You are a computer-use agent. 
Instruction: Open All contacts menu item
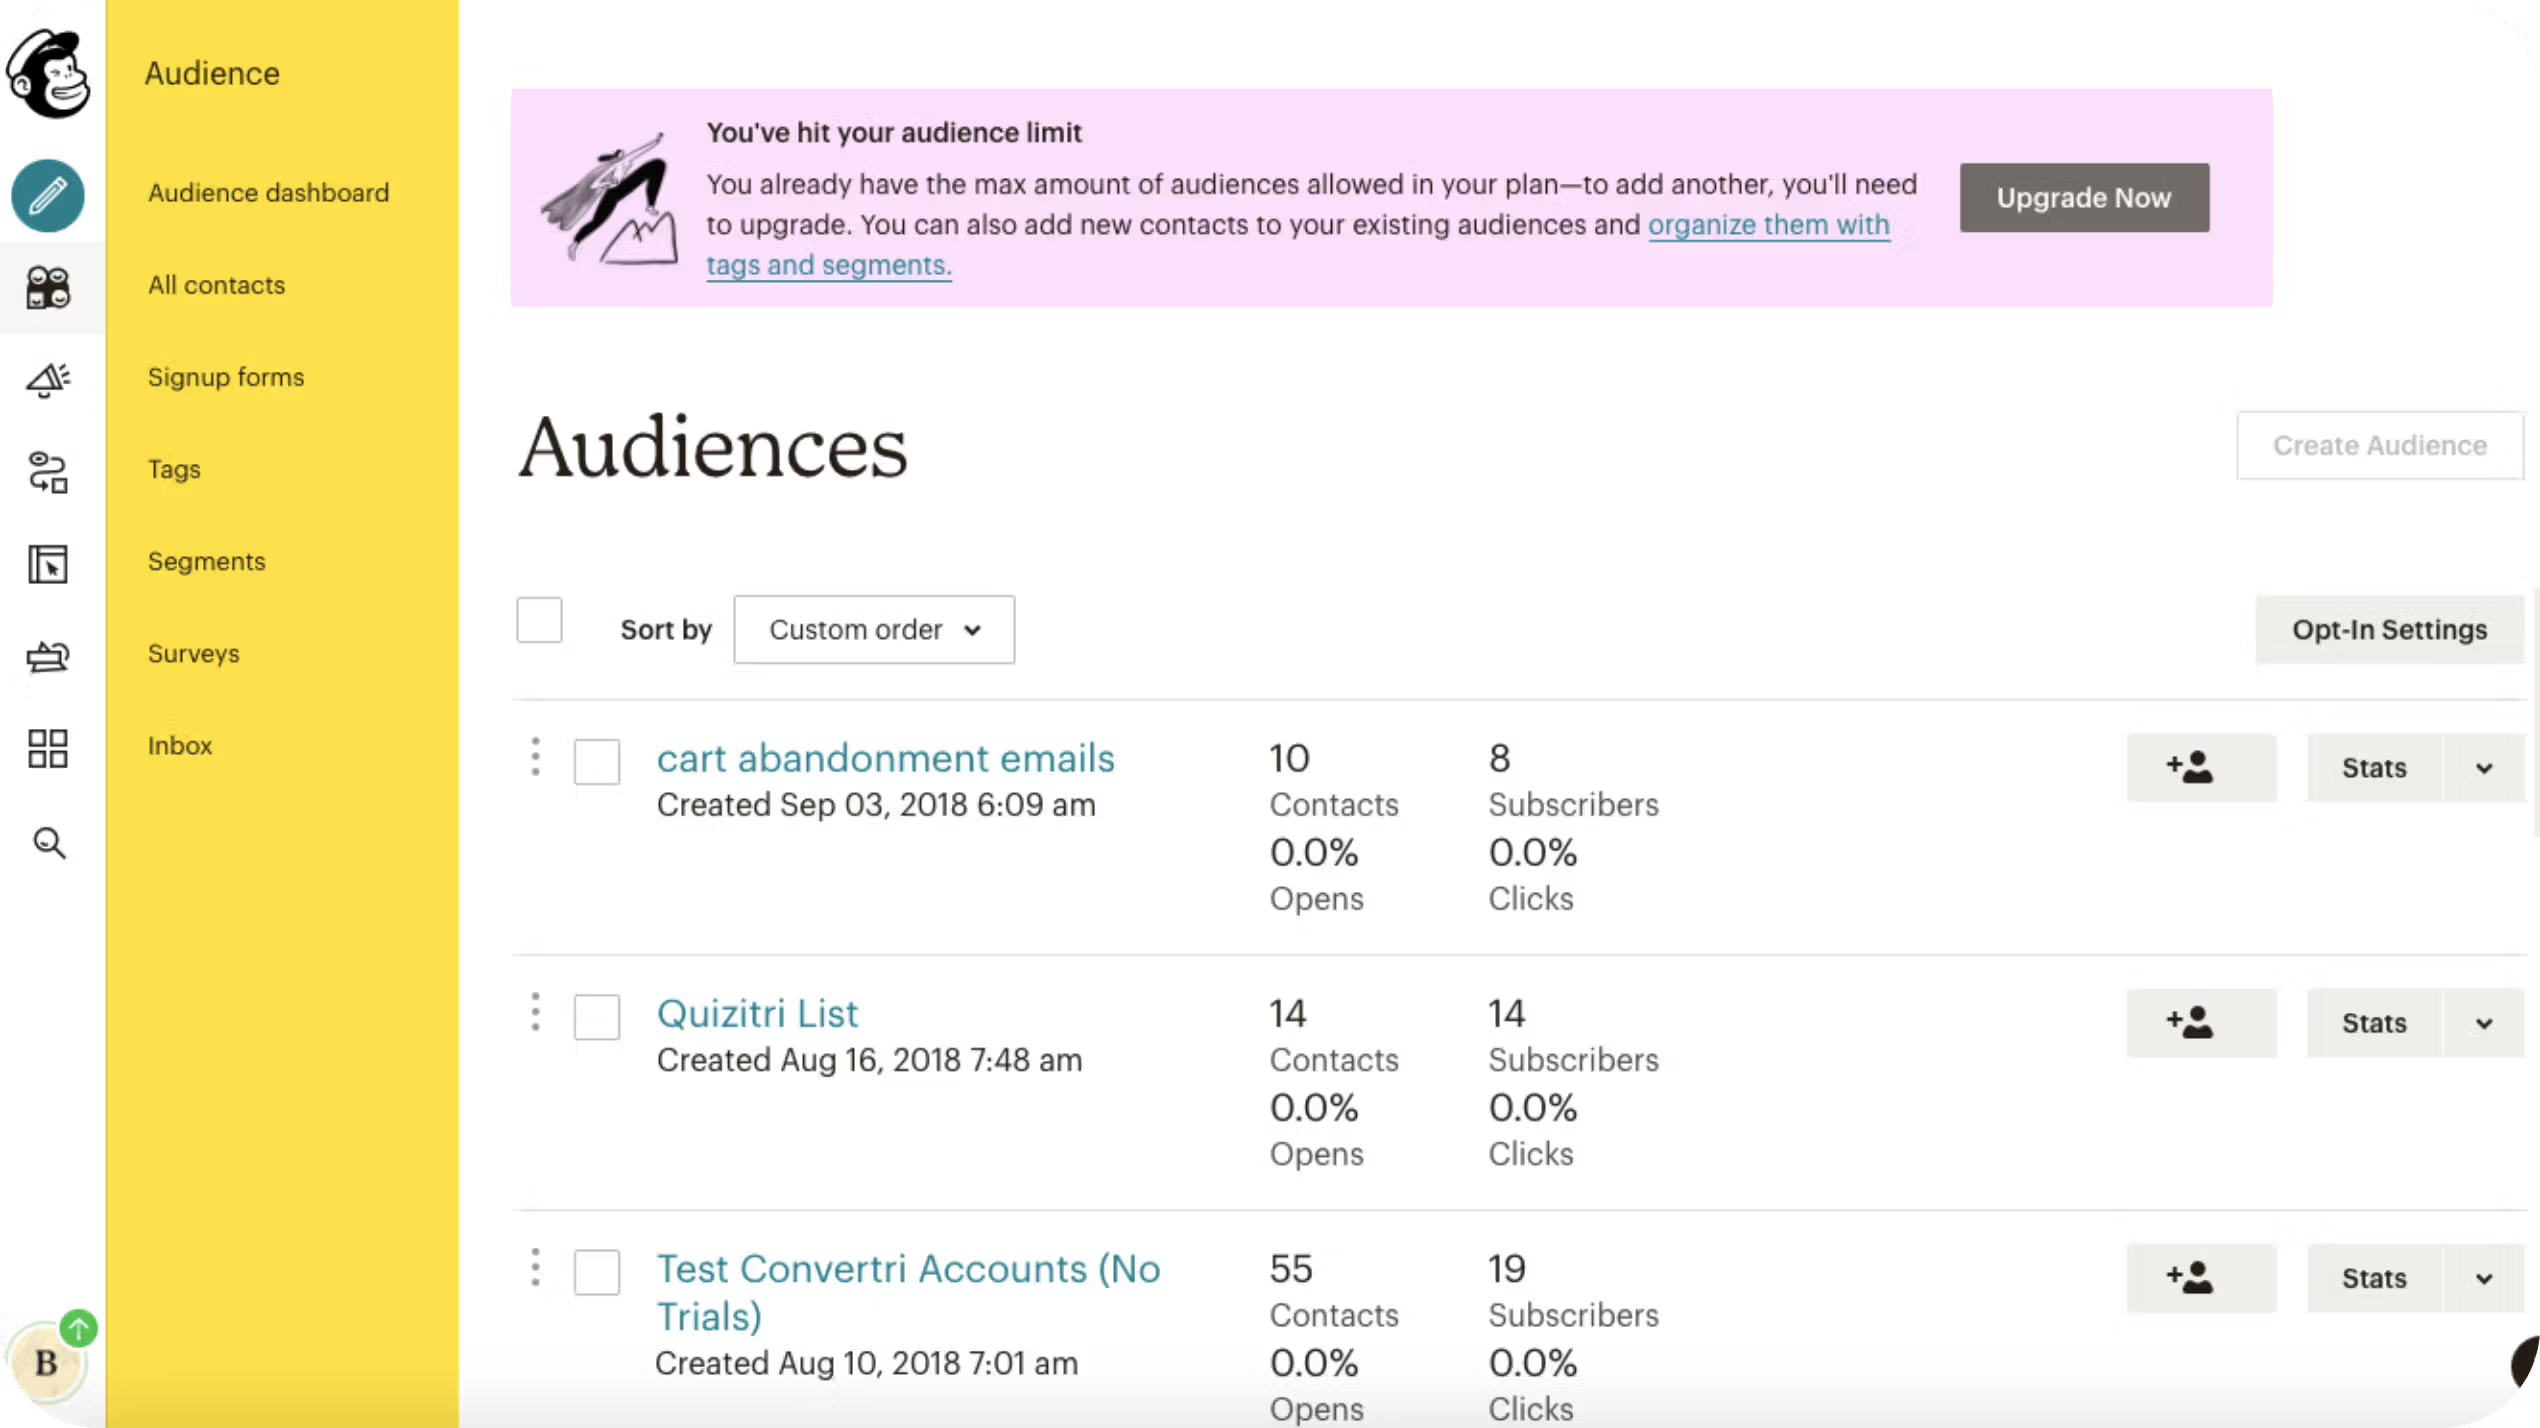[216, 285]
